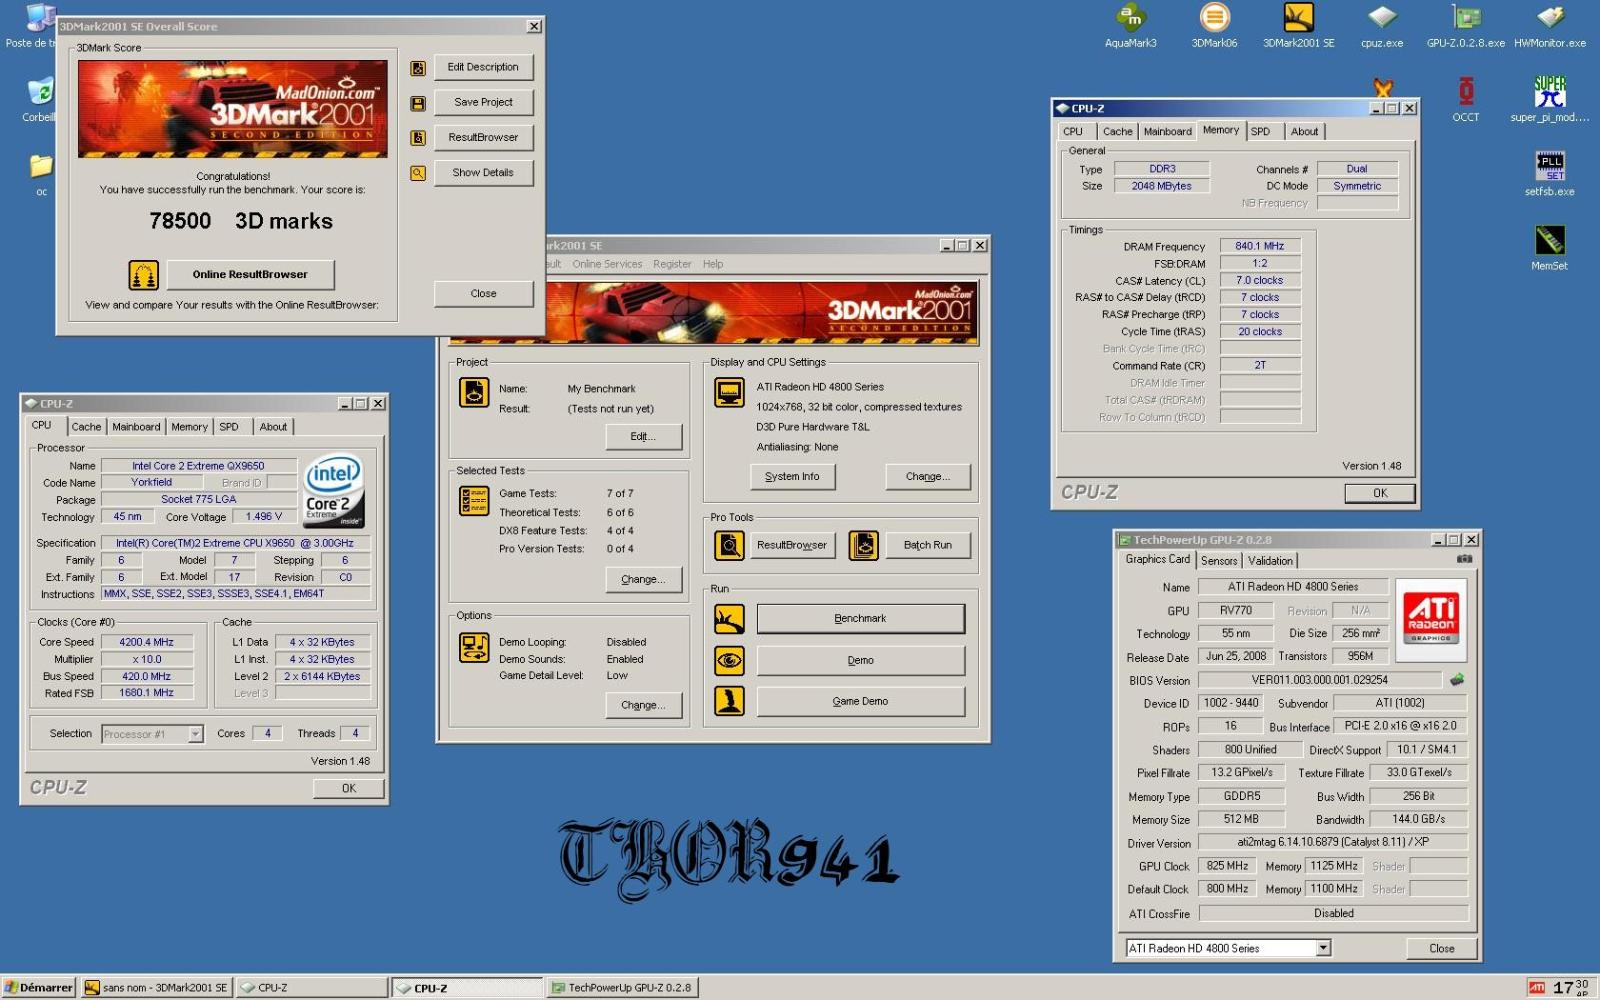The image size is (1600, 1000).
Task: Click the CPU name field Intel Core 2 Extreme QX9650
Action: pyautogui.click(x=198, y=466)
